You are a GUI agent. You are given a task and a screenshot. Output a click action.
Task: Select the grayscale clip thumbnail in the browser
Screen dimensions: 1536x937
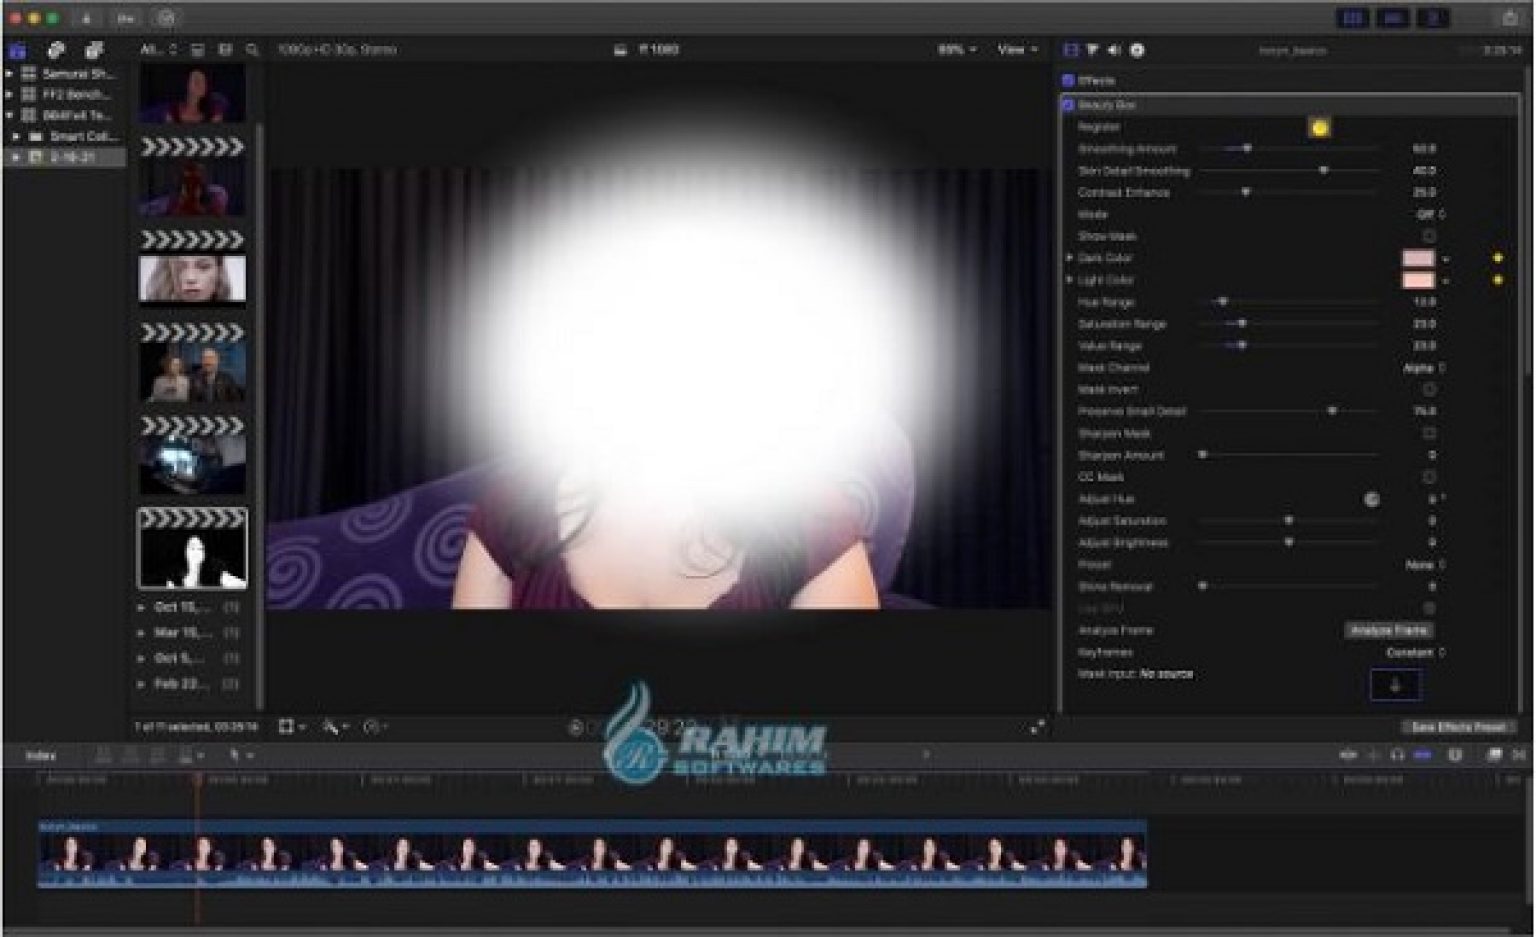[192, 548]
